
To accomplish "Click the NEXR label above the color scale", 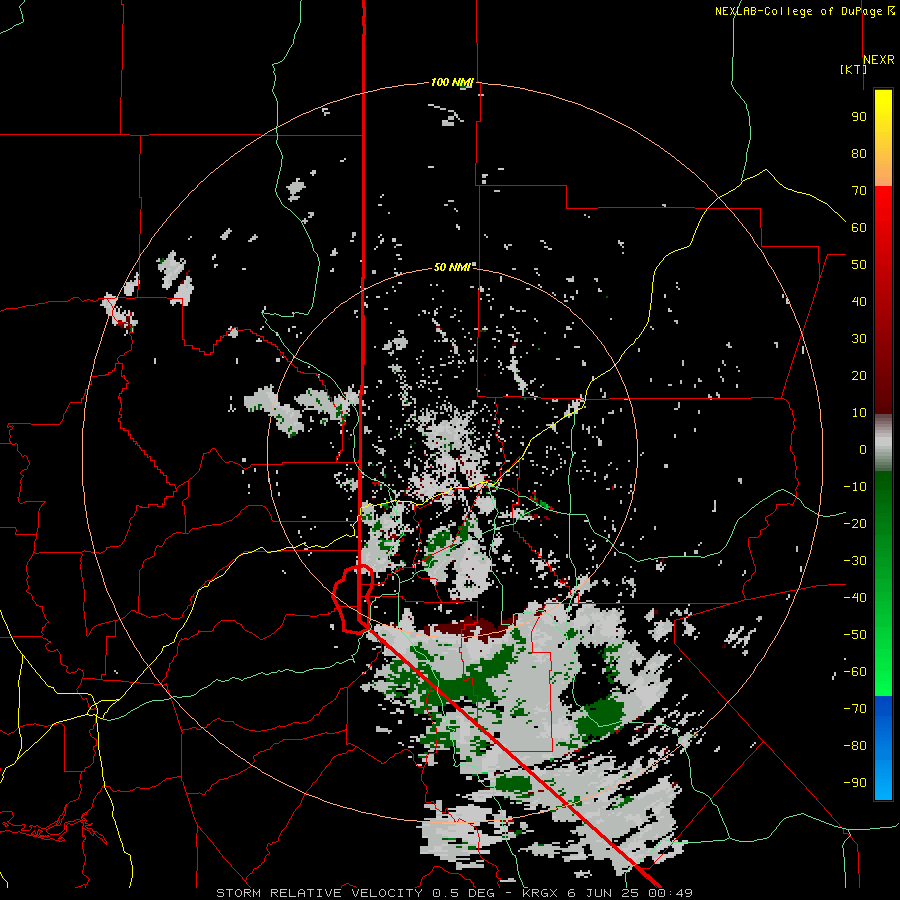I will (879, 60).
